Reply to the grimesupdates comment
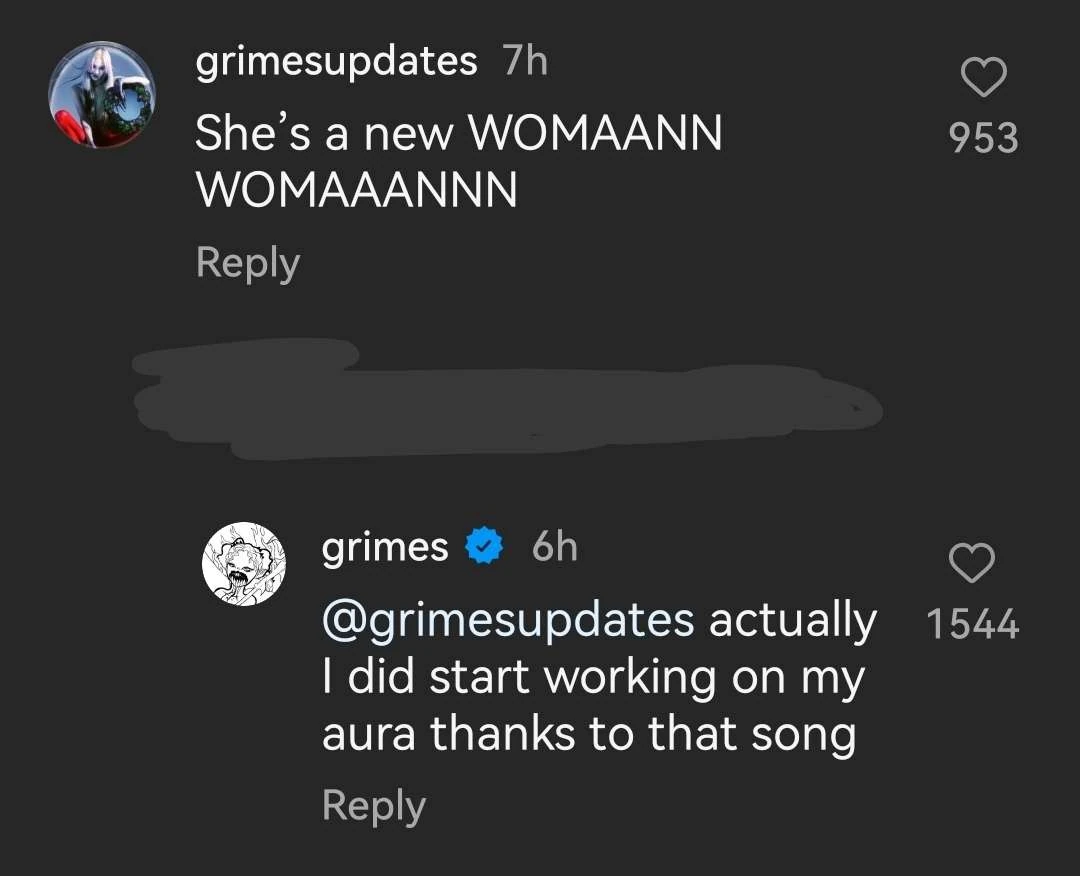This screenshot has width=1080, height=876. click(x=247, y=263)
